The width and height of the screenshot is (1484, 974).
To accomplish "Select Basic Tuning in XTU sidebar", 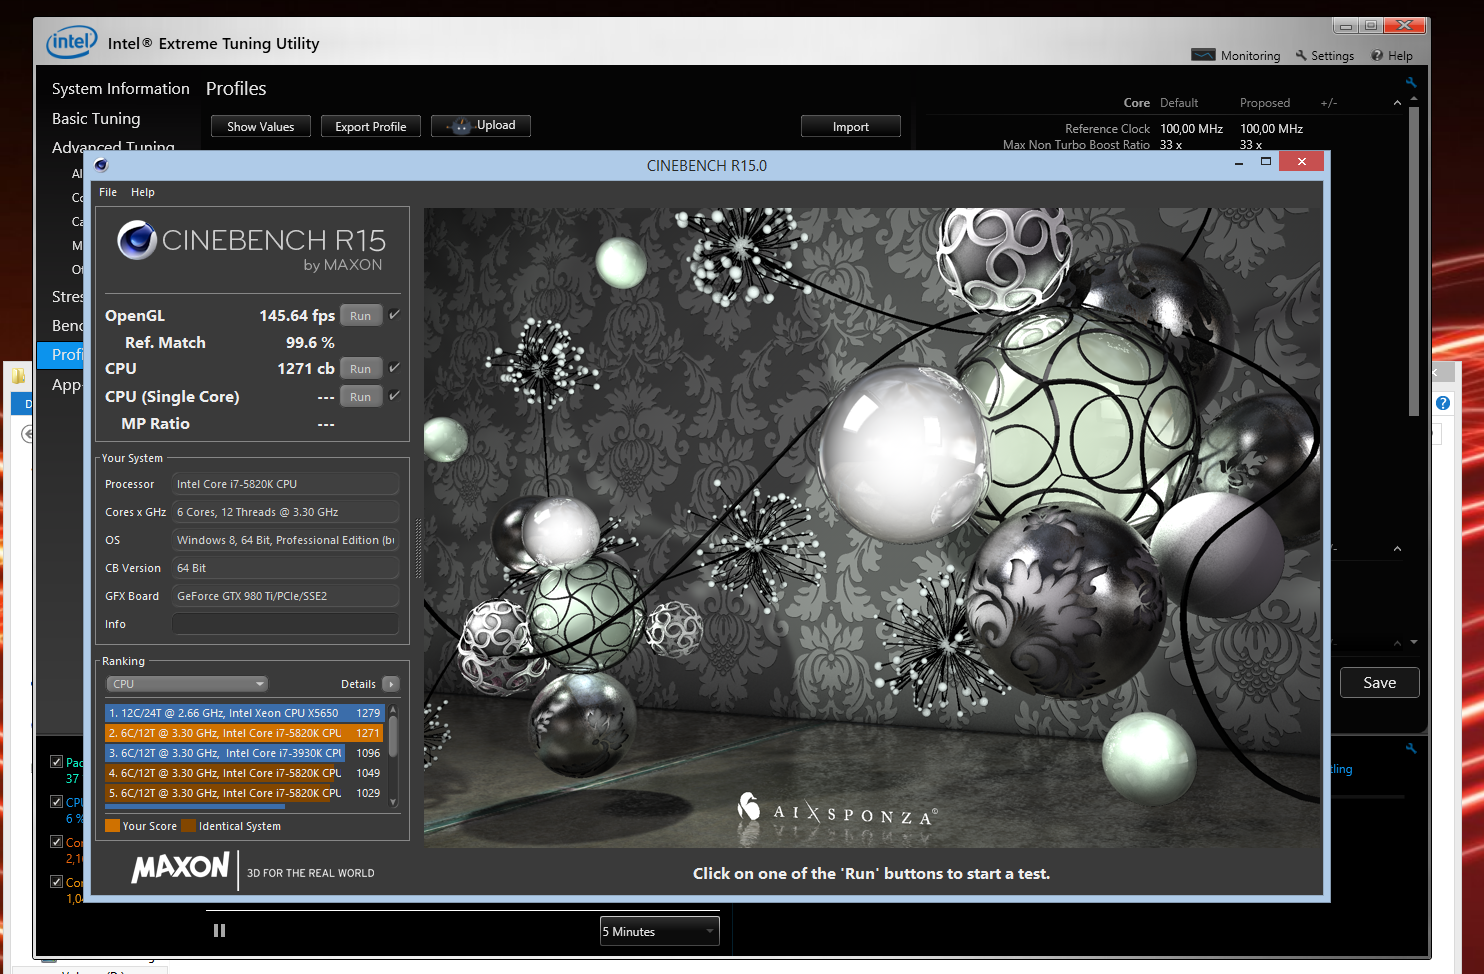I will pos(96,119).
